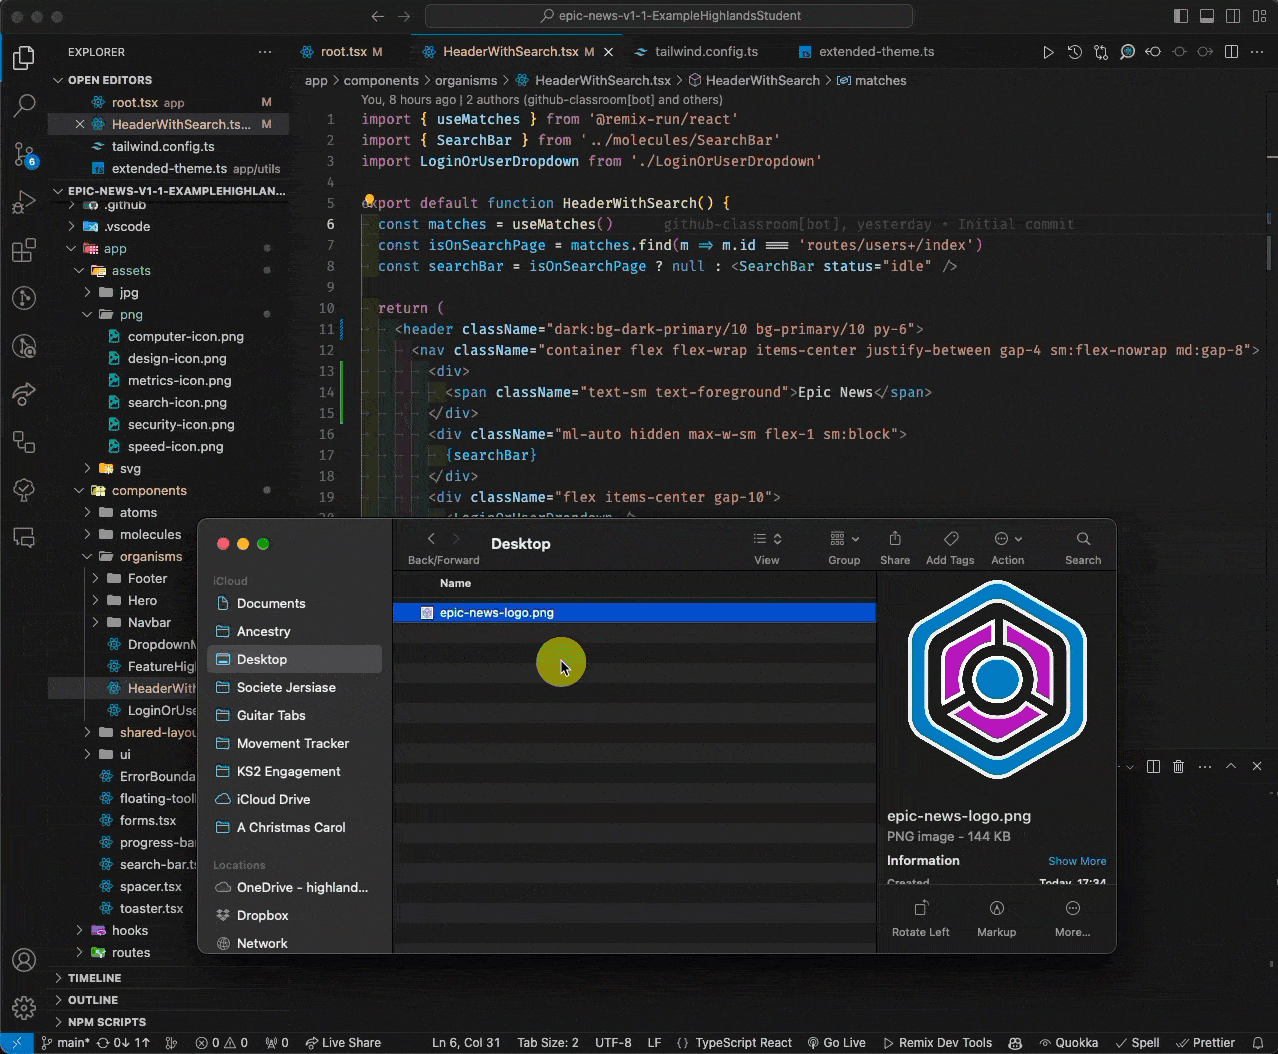Switch to the tailwind.config.ts tab
Image resolution: width=1278 pixels, height=1054 pixels.
[x=705, y=52]
